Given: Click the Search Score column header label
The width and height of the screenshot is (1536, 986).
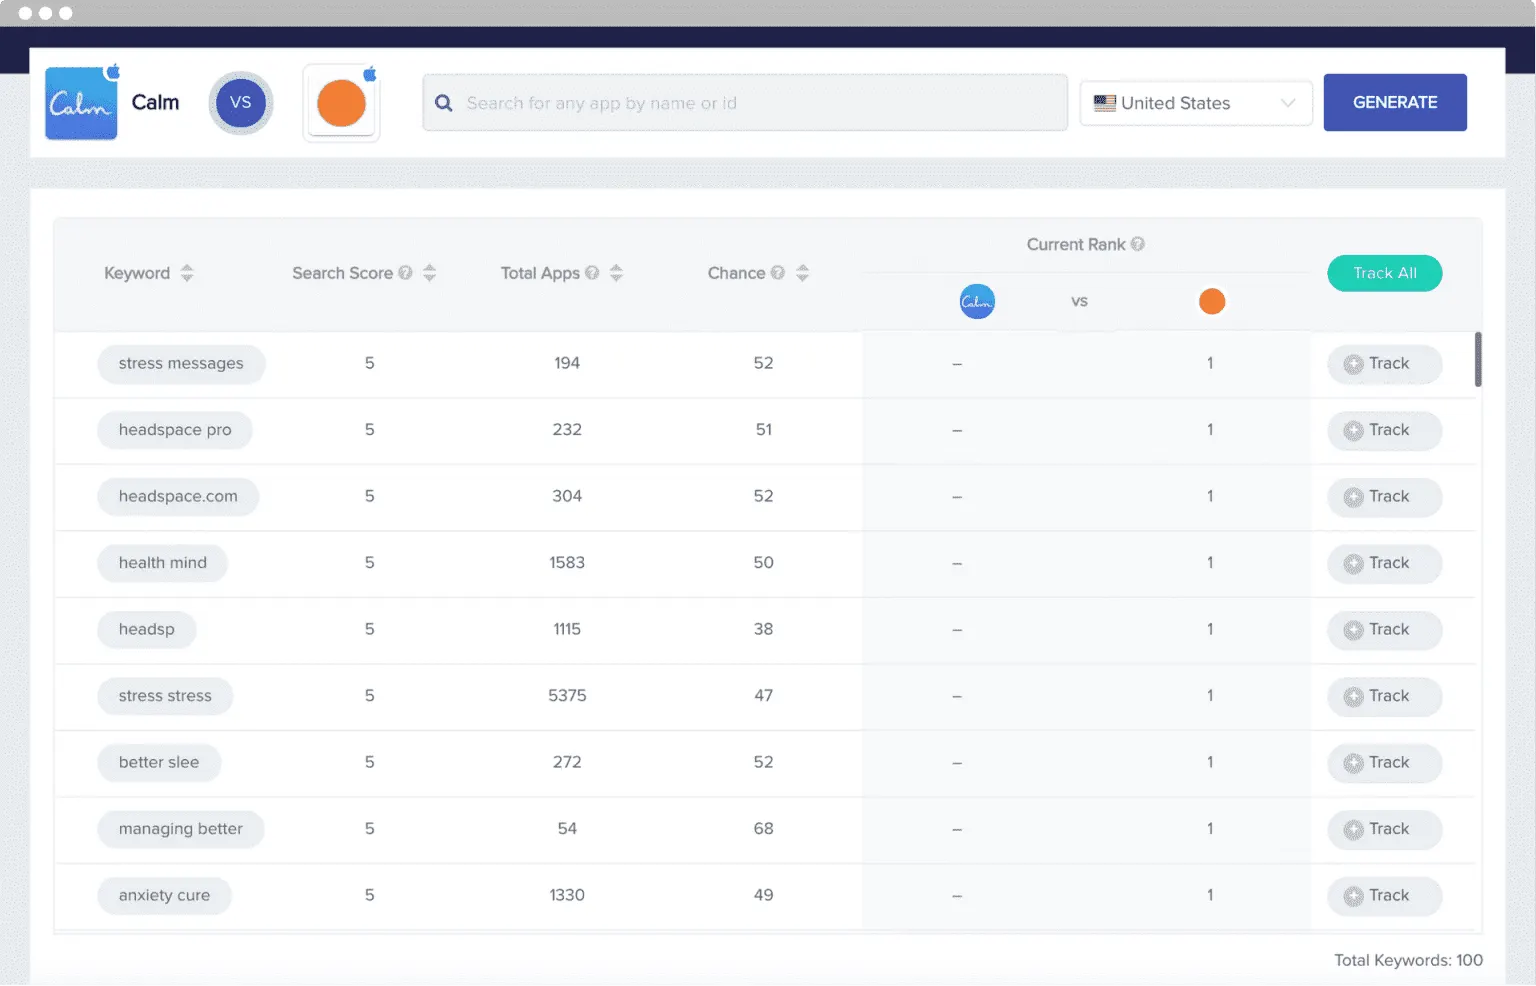Looking at the screenshot, I should point(342,273).
